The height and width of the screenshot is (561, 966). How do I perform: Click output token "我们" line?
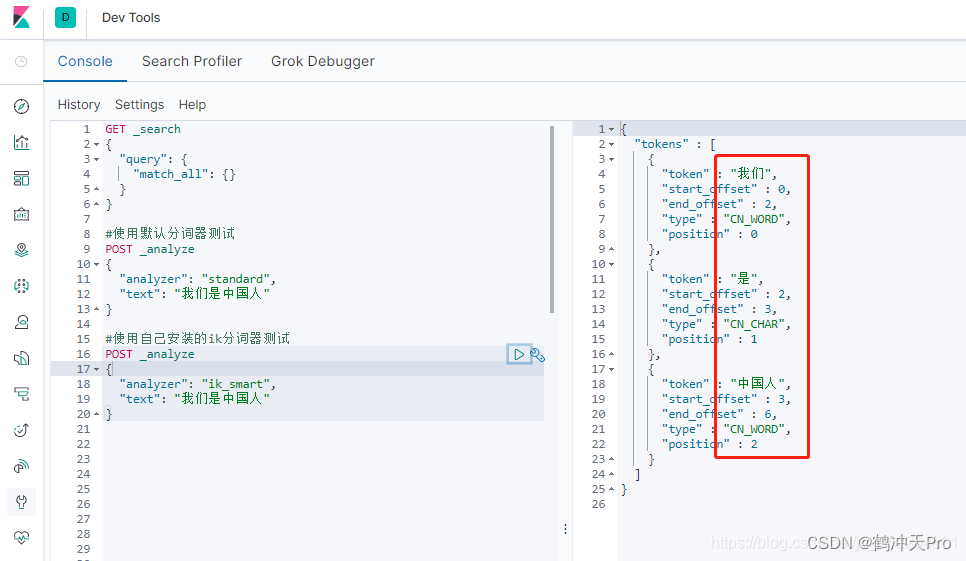click(720, 174)
